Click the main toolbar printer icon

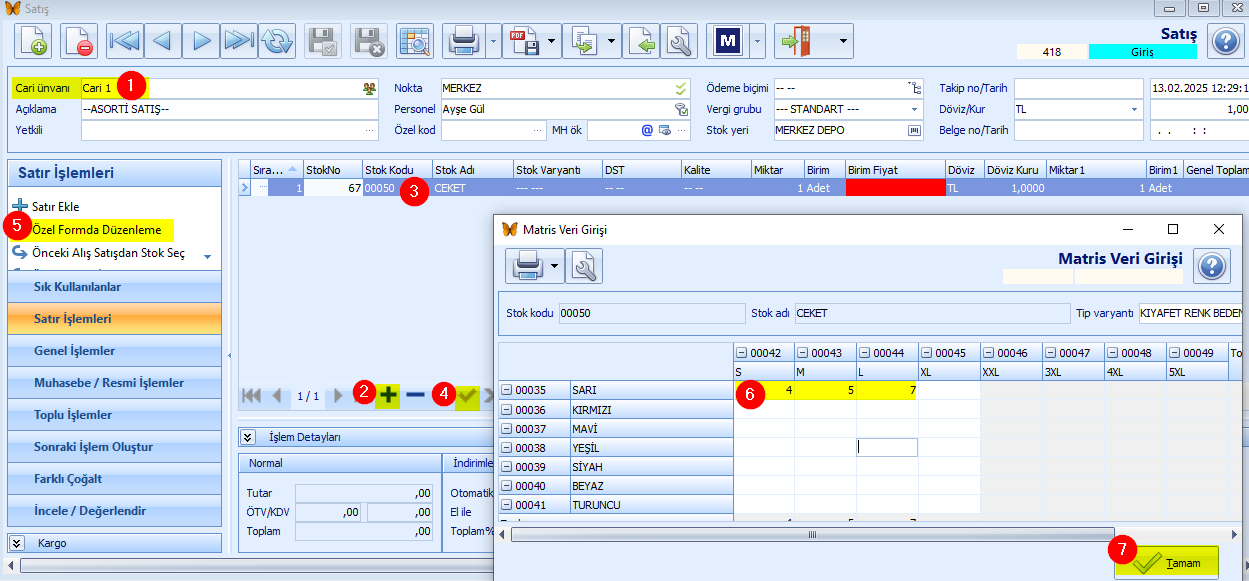point(465,41)
